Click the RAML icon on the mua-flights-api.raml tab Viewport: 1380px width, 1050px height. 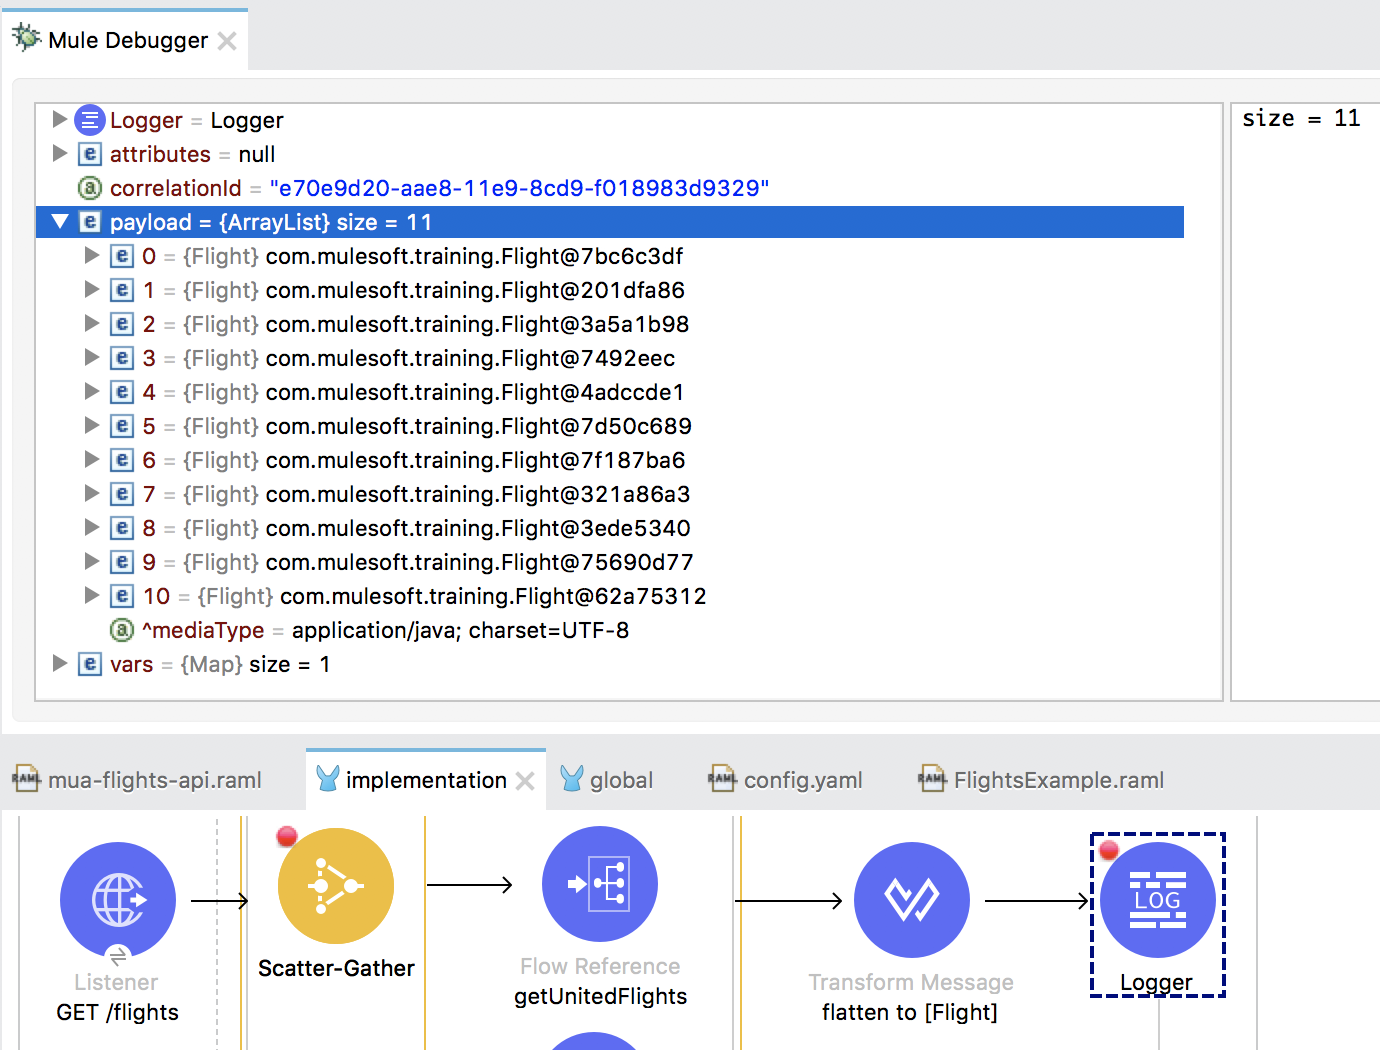coord(26,778)
